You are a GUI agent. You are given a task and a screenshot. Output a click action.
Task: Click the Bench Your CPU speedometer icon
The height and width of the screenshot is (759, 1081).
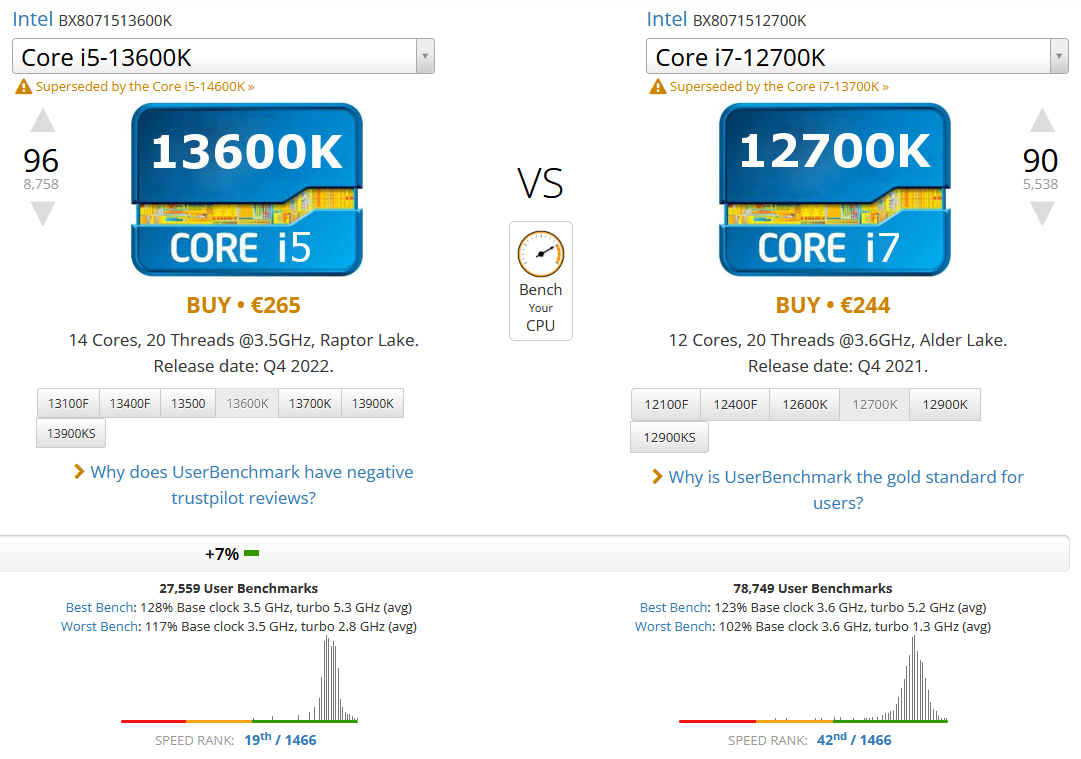tap(540, 254)
